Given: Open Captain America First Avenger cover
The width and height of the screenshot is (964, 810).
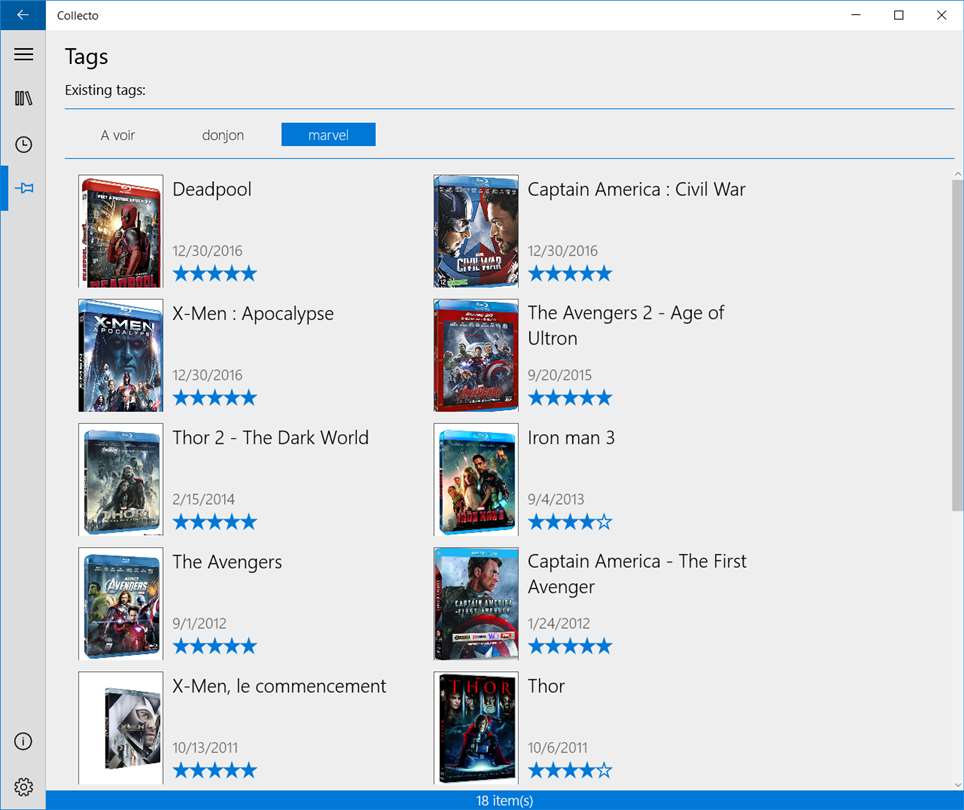Looking at the screenshot, I should (x=476, y=604).
